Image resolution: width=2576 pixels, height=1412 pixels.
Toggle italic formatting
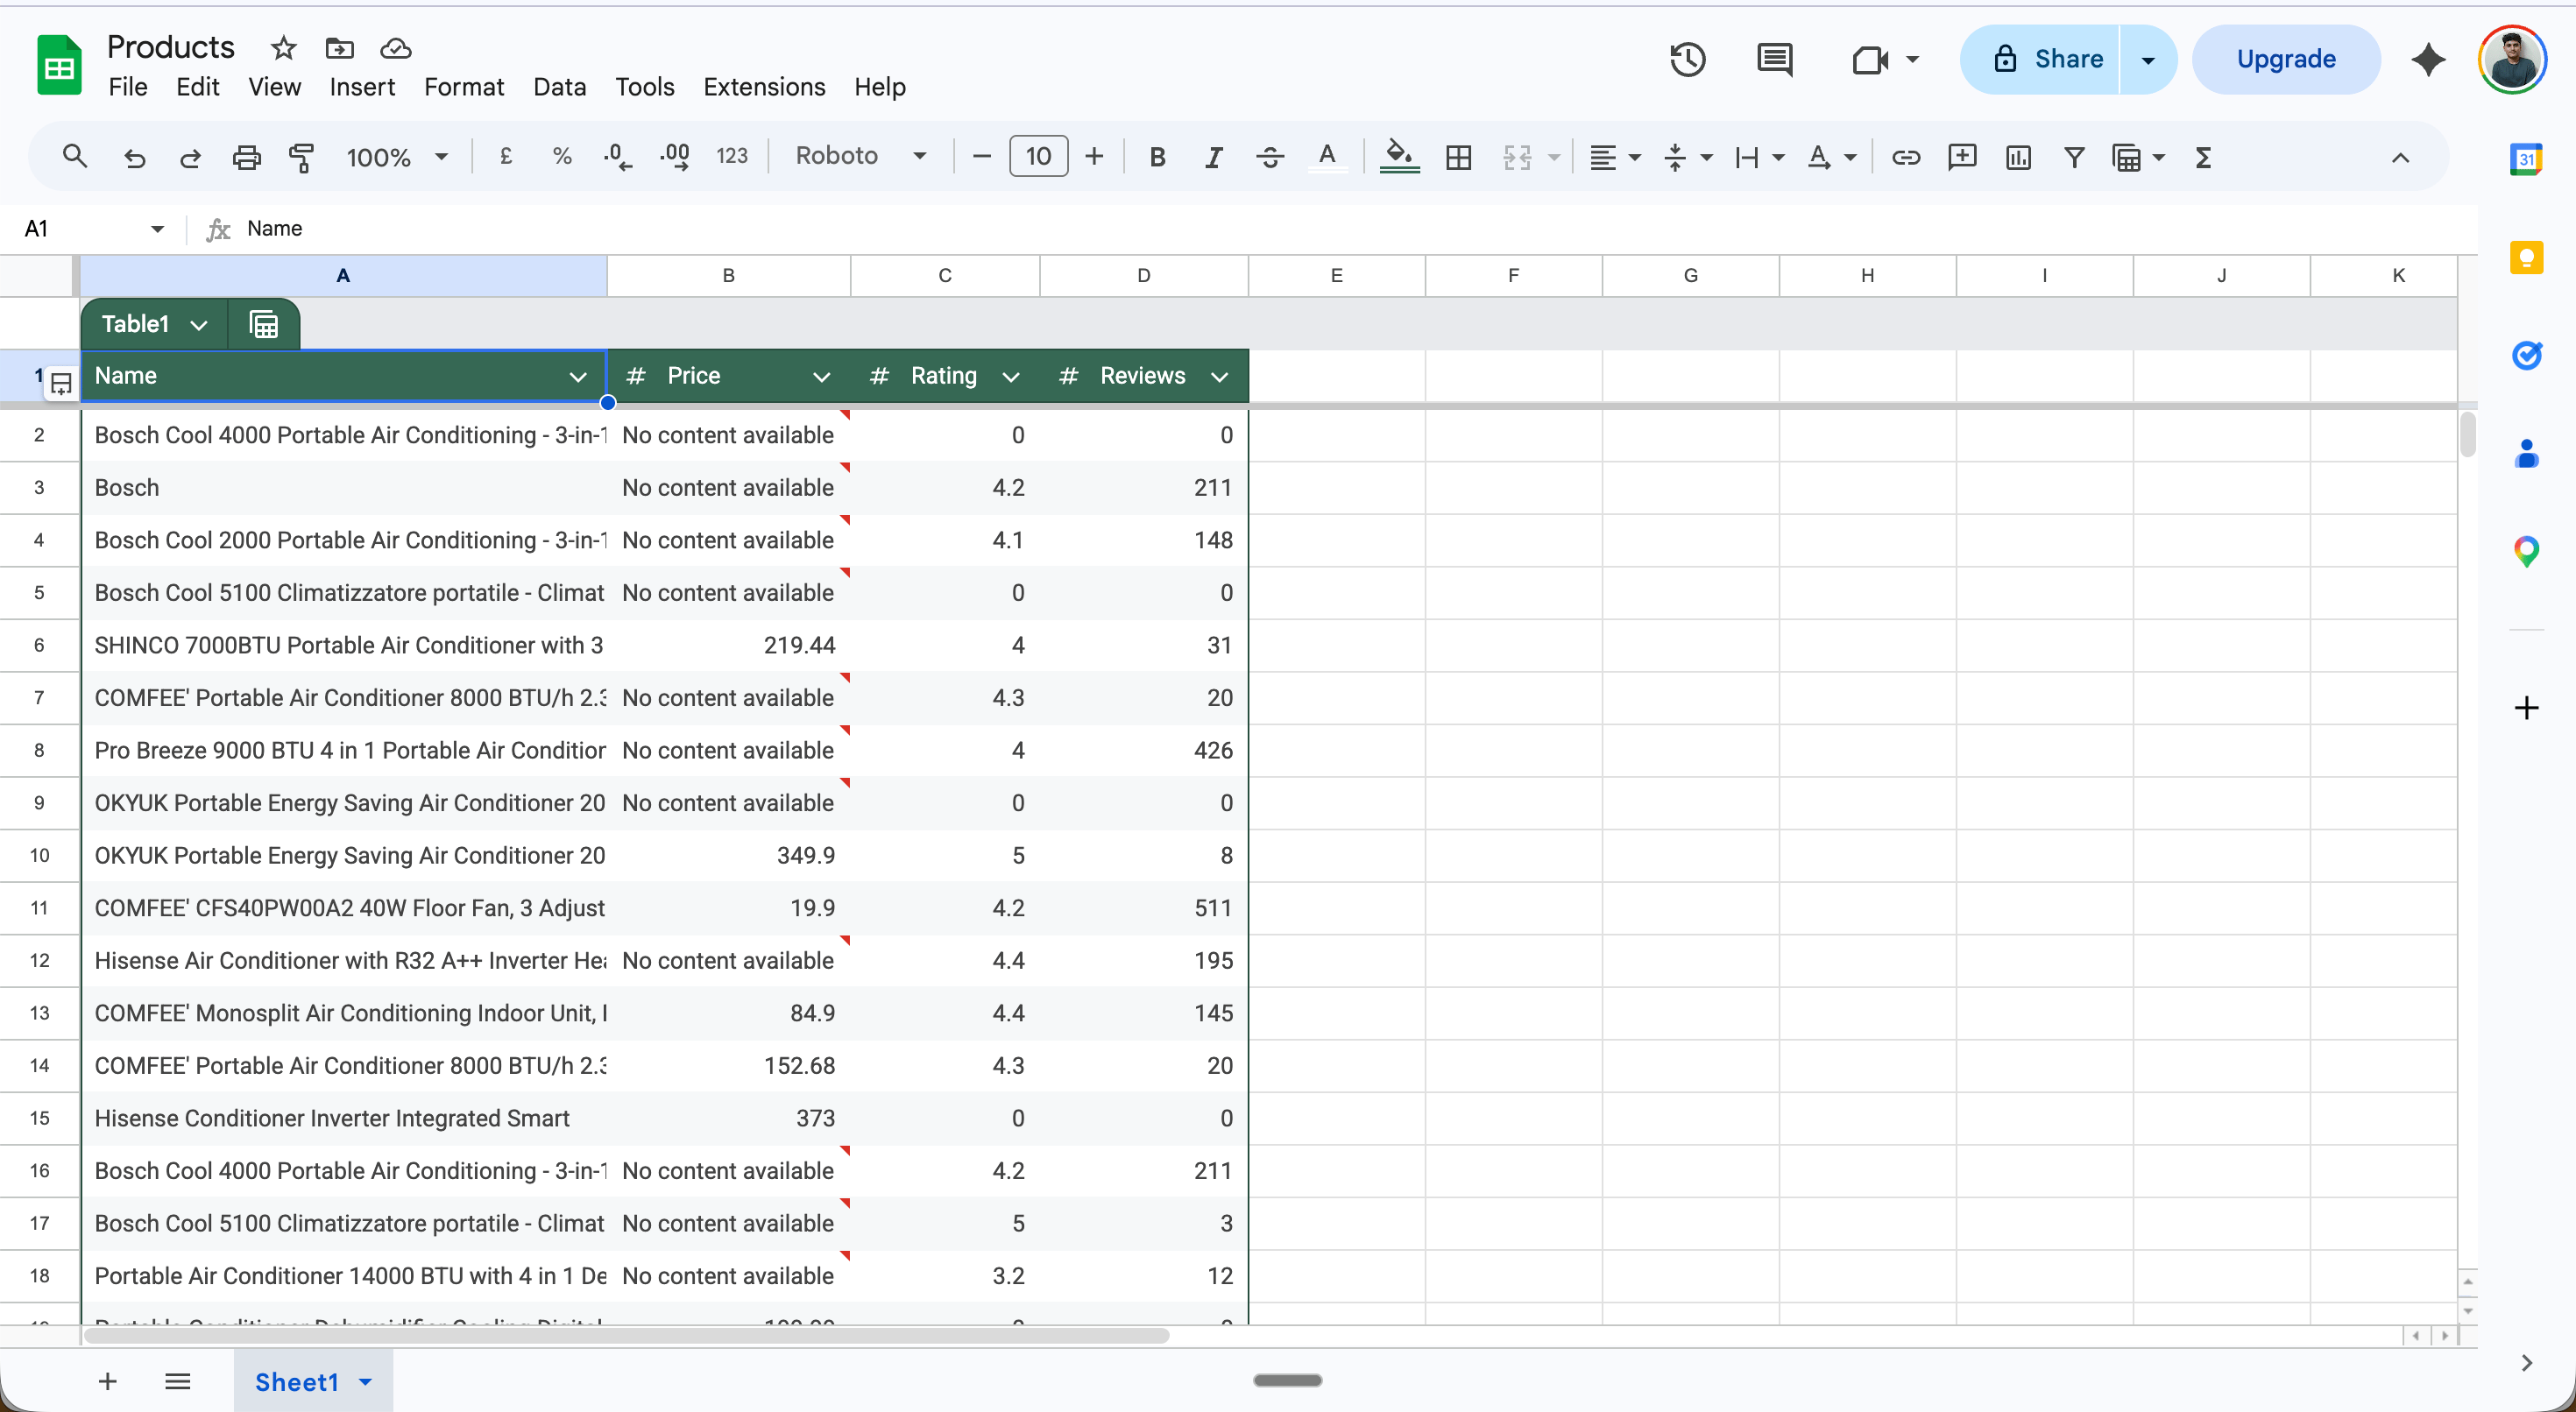point(1213,157)
